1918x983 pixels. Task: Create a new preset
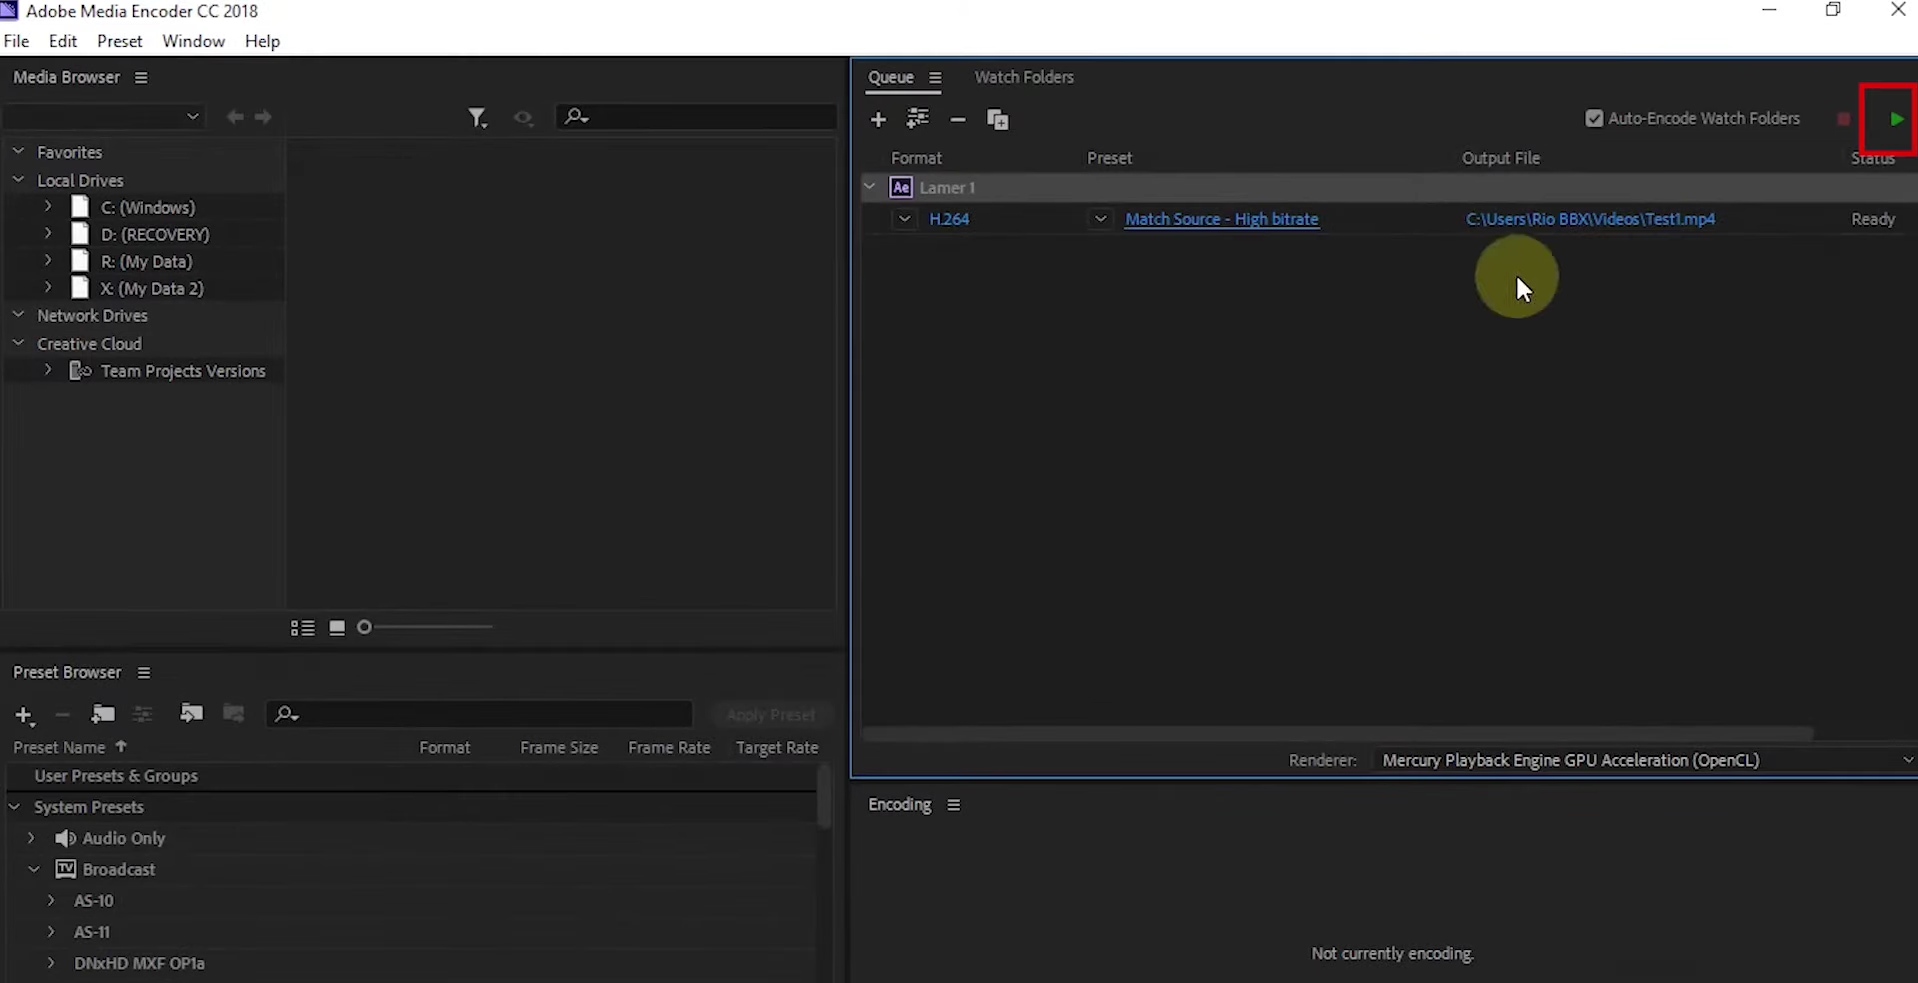25,715
